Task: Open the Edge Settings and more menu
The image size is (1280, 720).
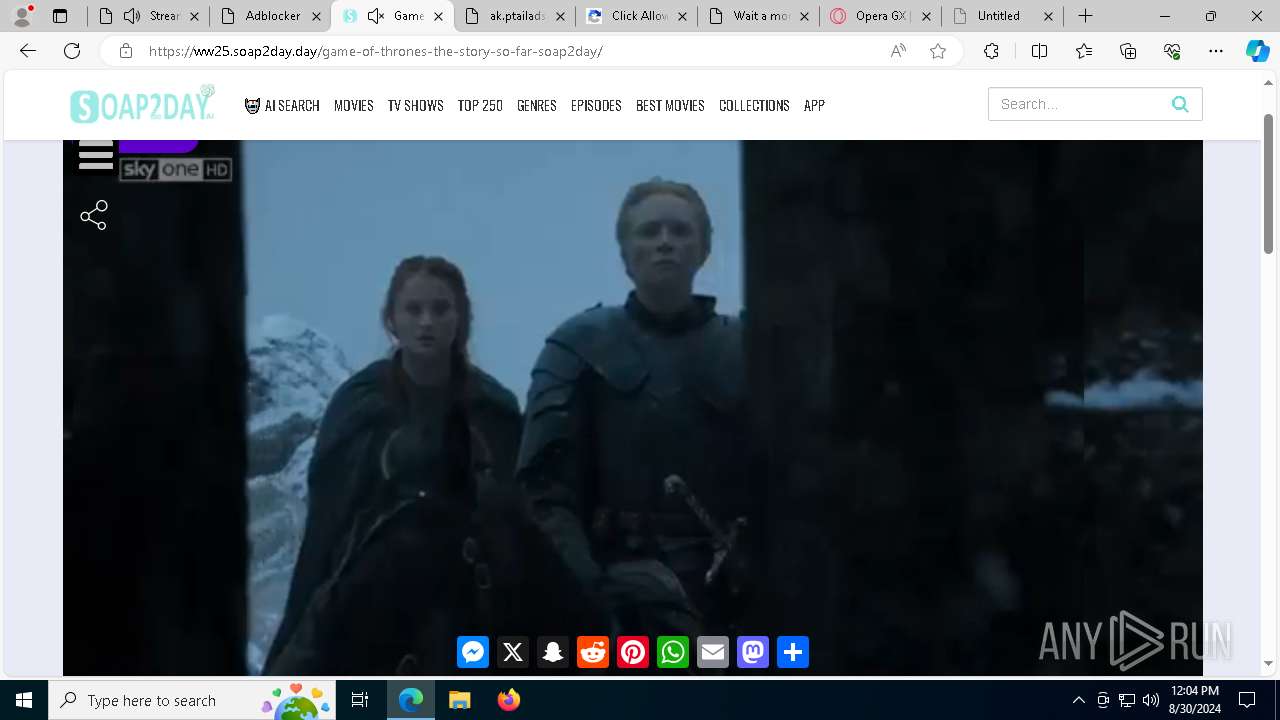Action: point(1216,51)
